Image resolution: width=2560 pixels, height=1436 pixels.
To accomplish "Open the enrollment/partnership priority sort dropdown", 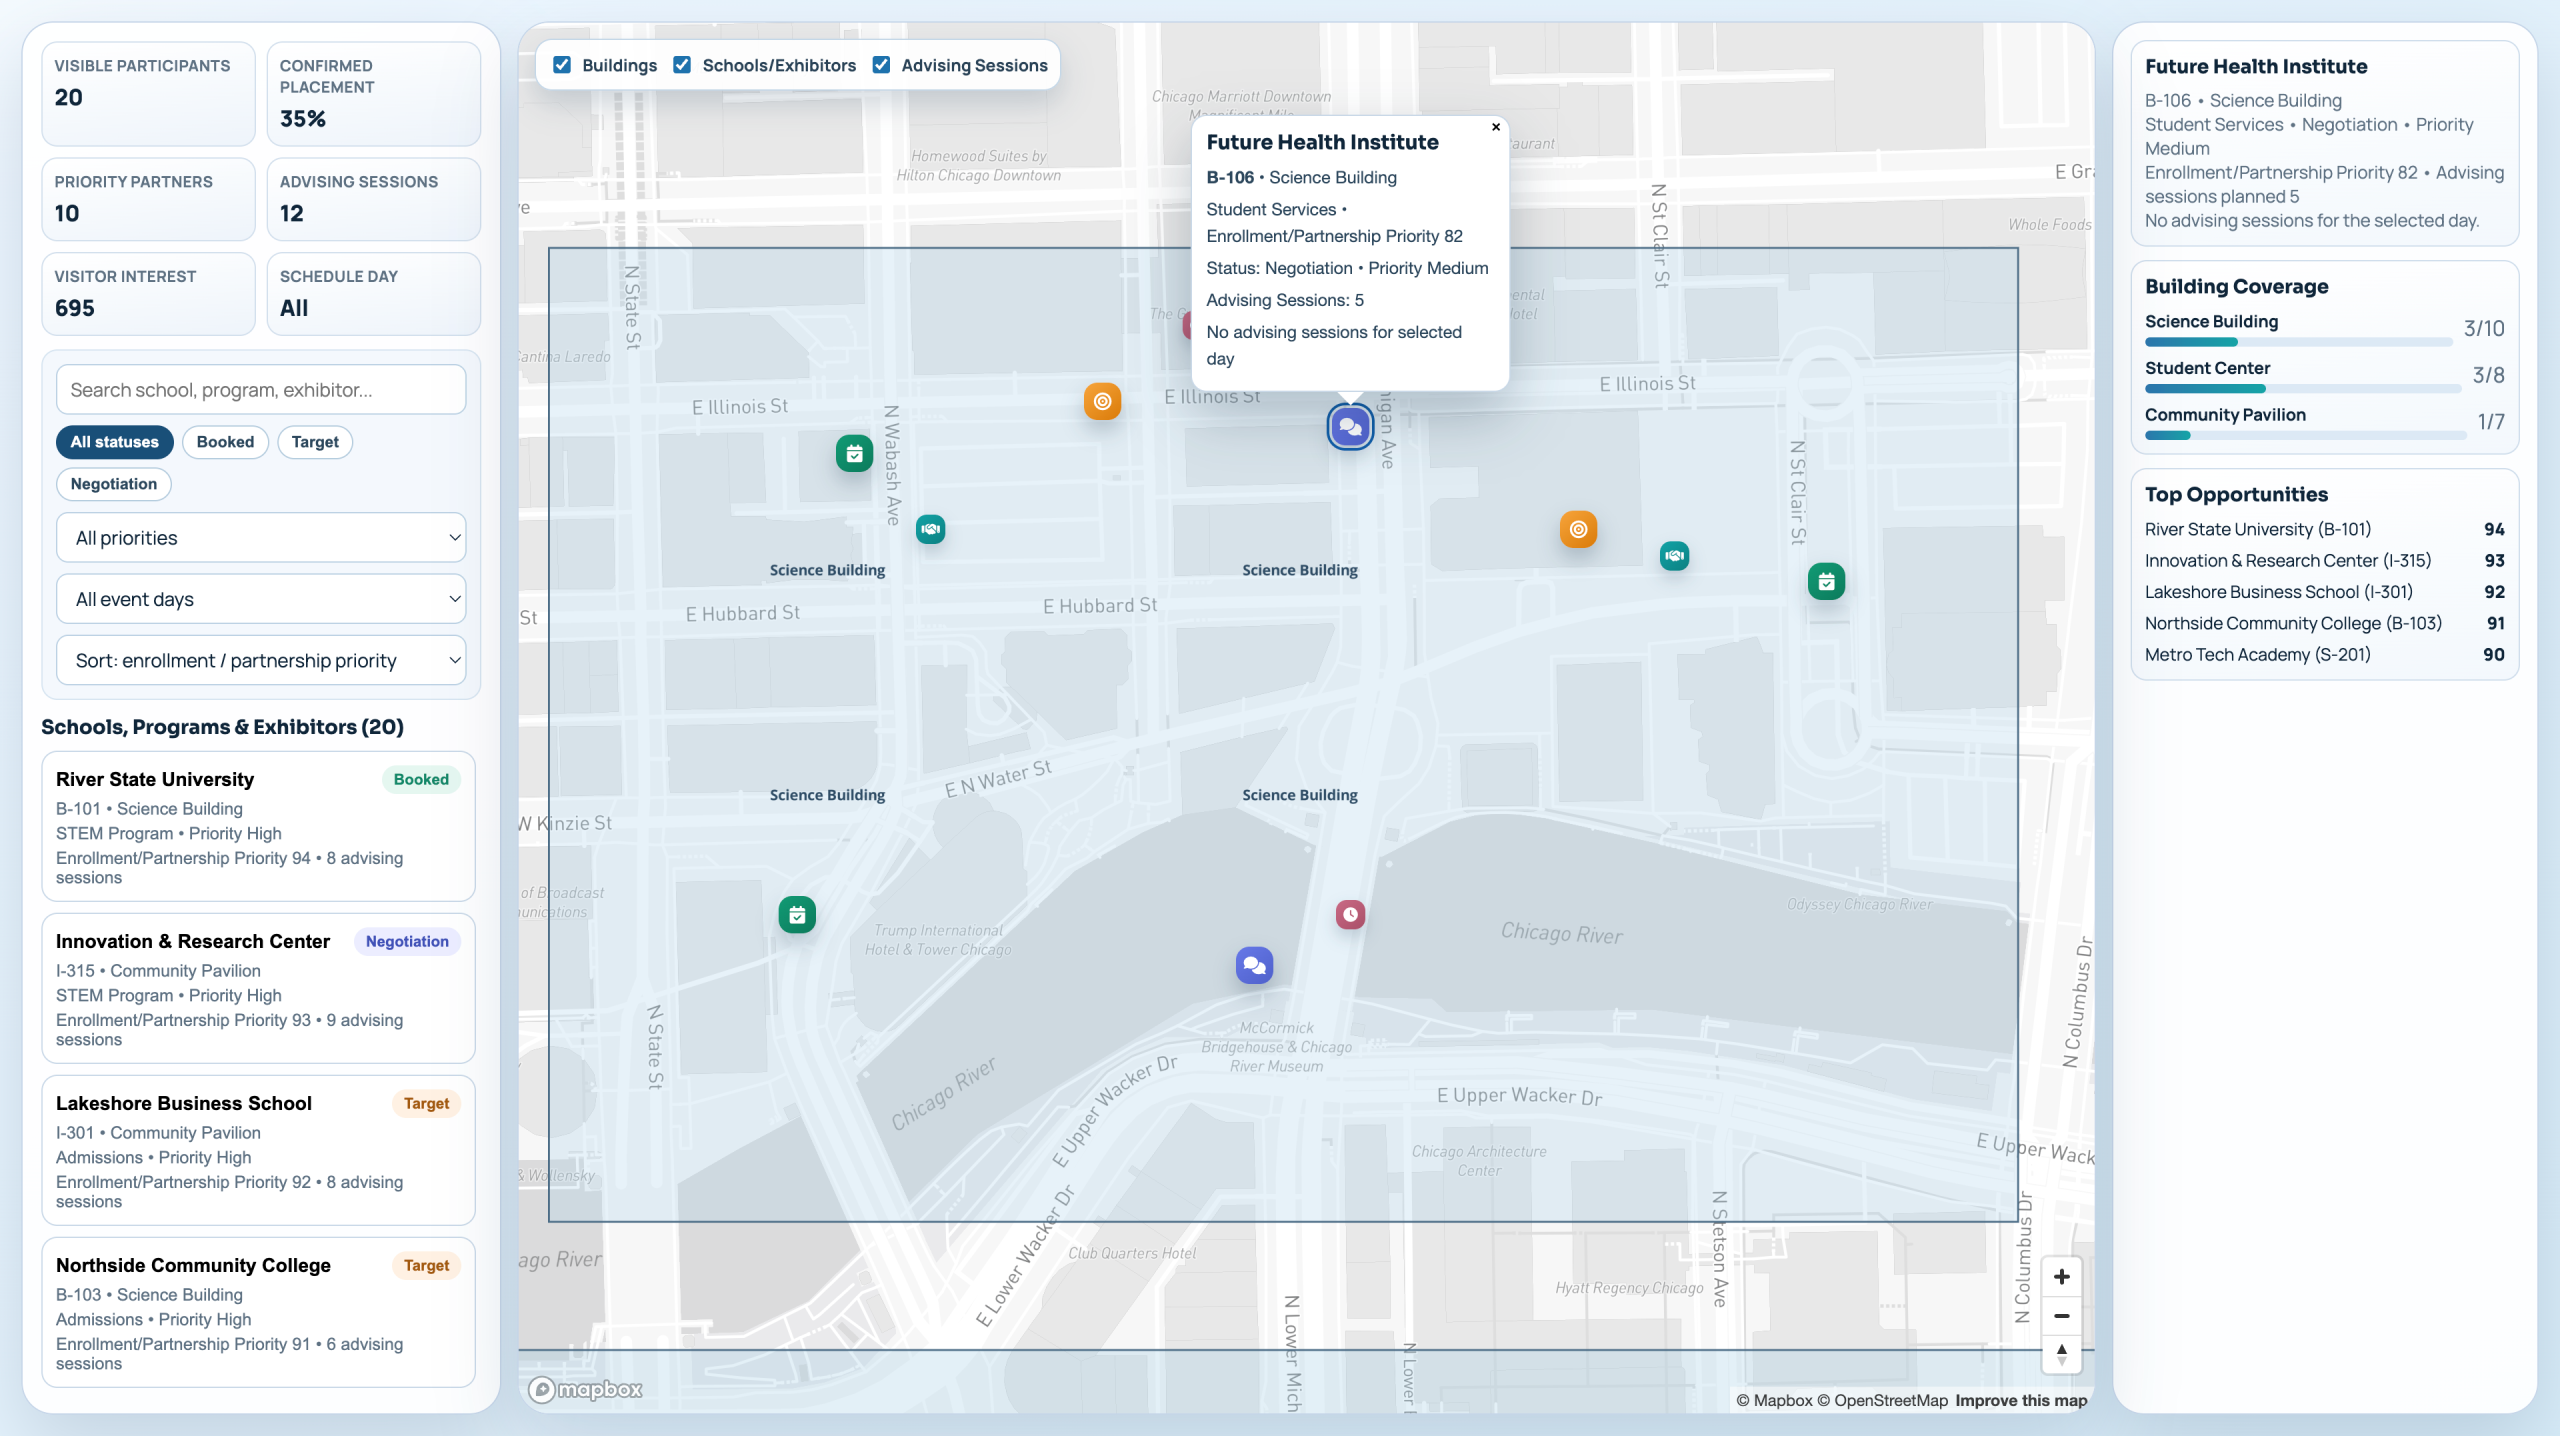I will point(260,660).
